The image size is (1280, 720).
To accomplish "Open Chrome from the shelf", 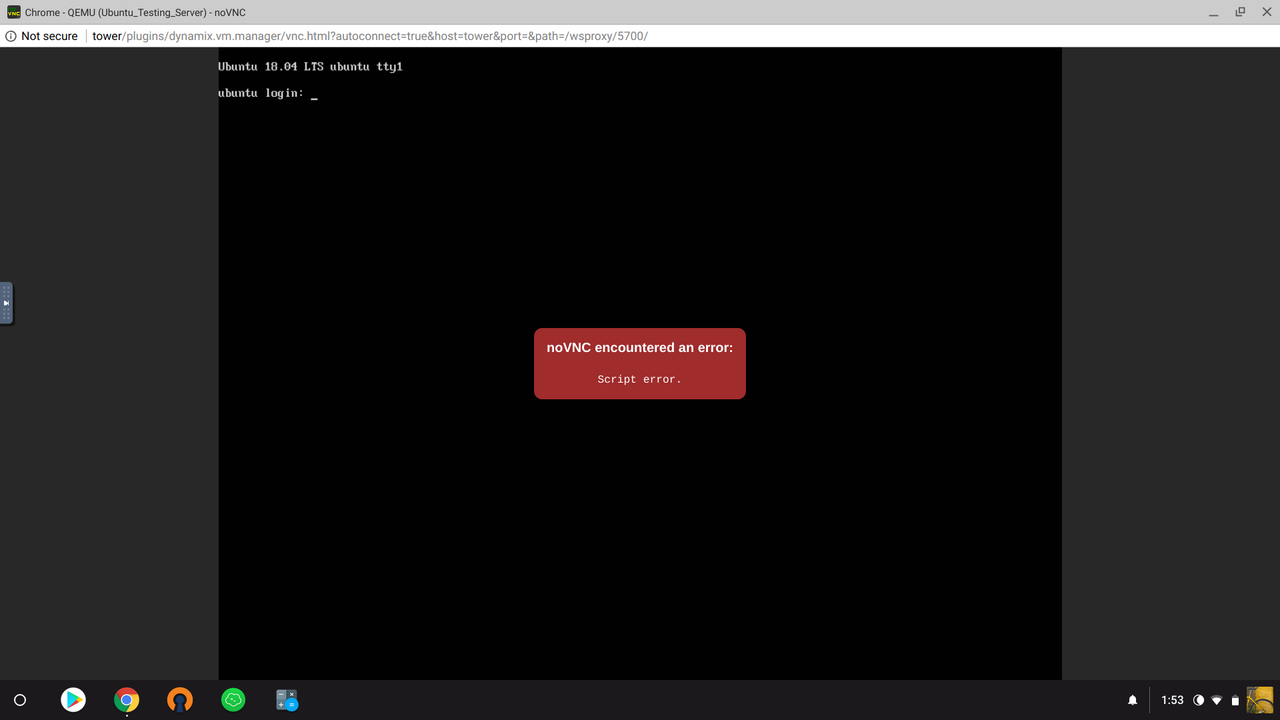I will click(126, 700).
